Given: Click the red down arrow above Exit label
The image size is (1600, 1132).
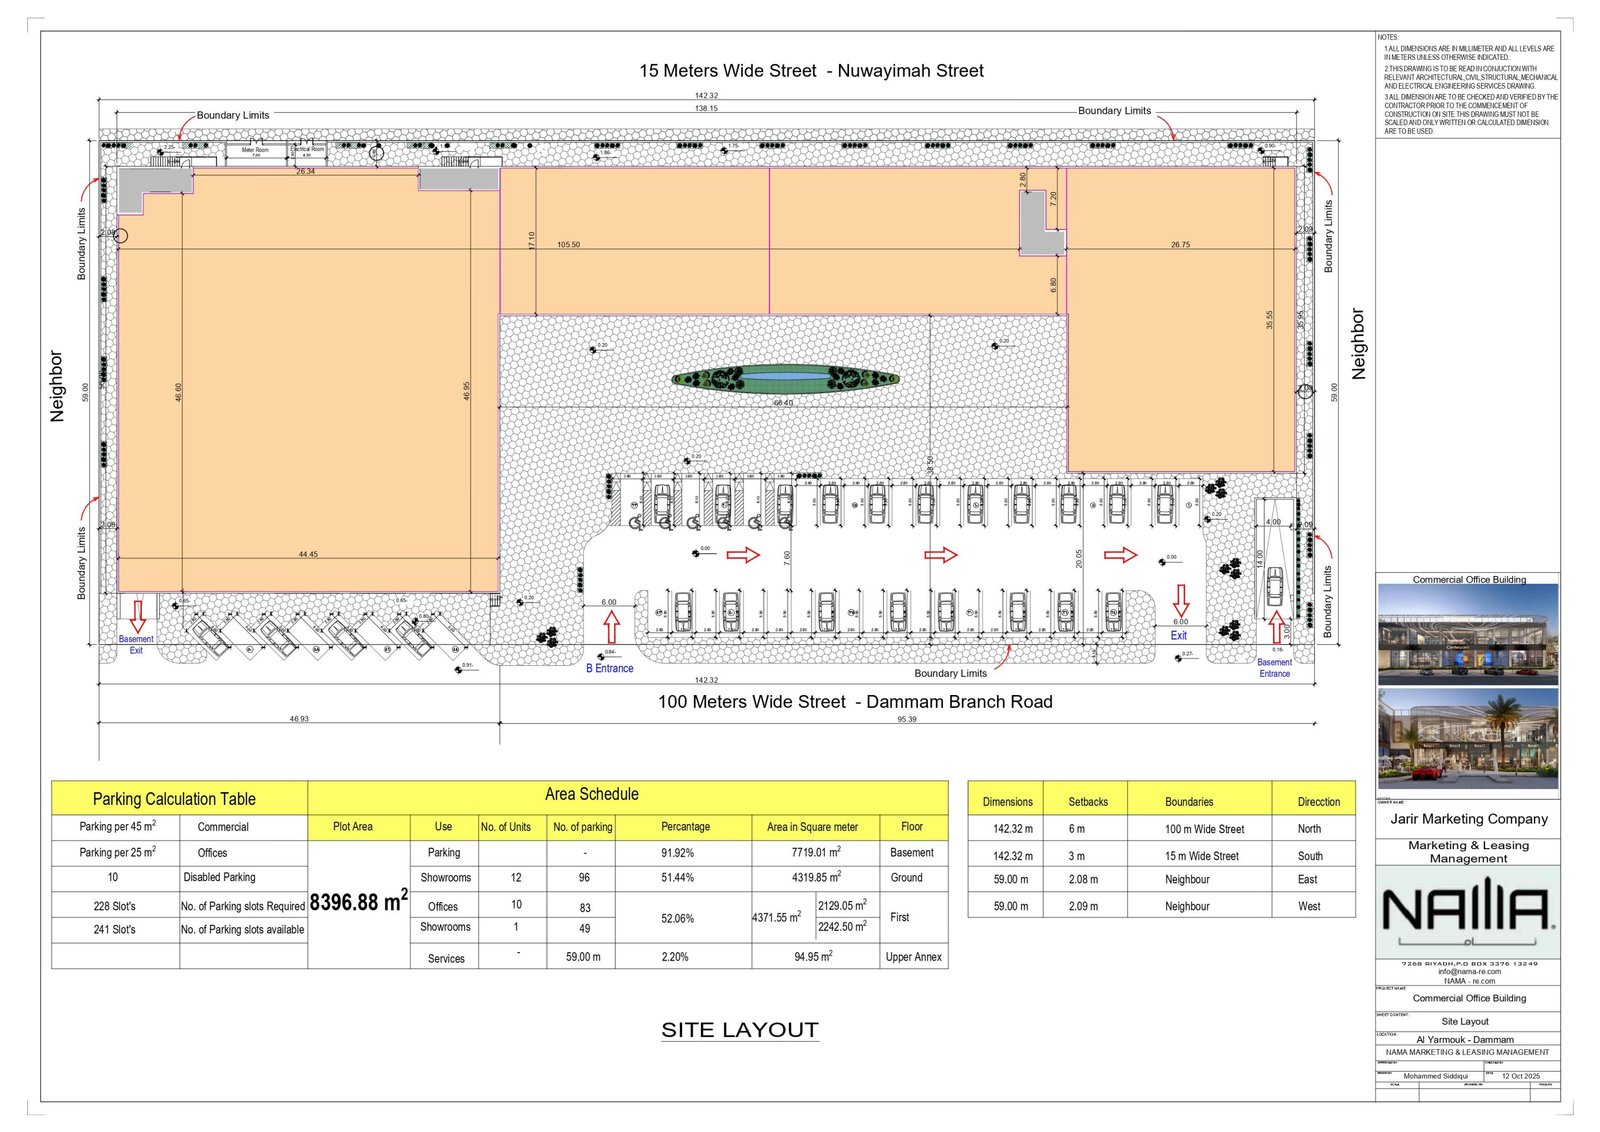Looking at the screenshot, I should click(1181, 600).
